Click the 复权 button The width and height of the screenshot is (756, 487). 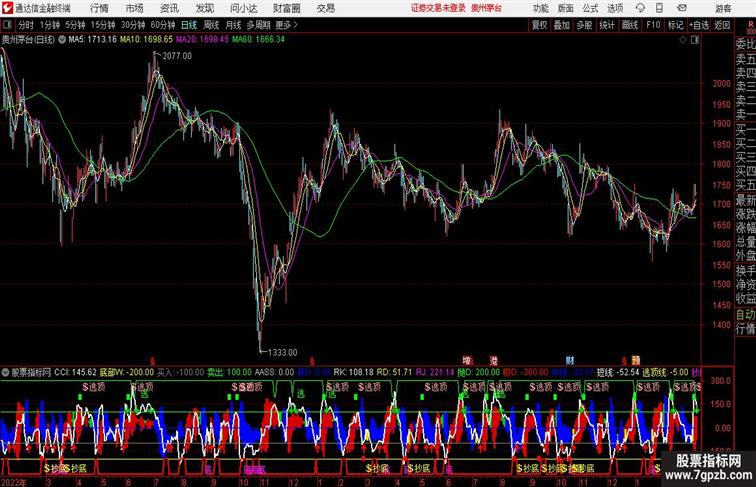click(x=539, y=25)
